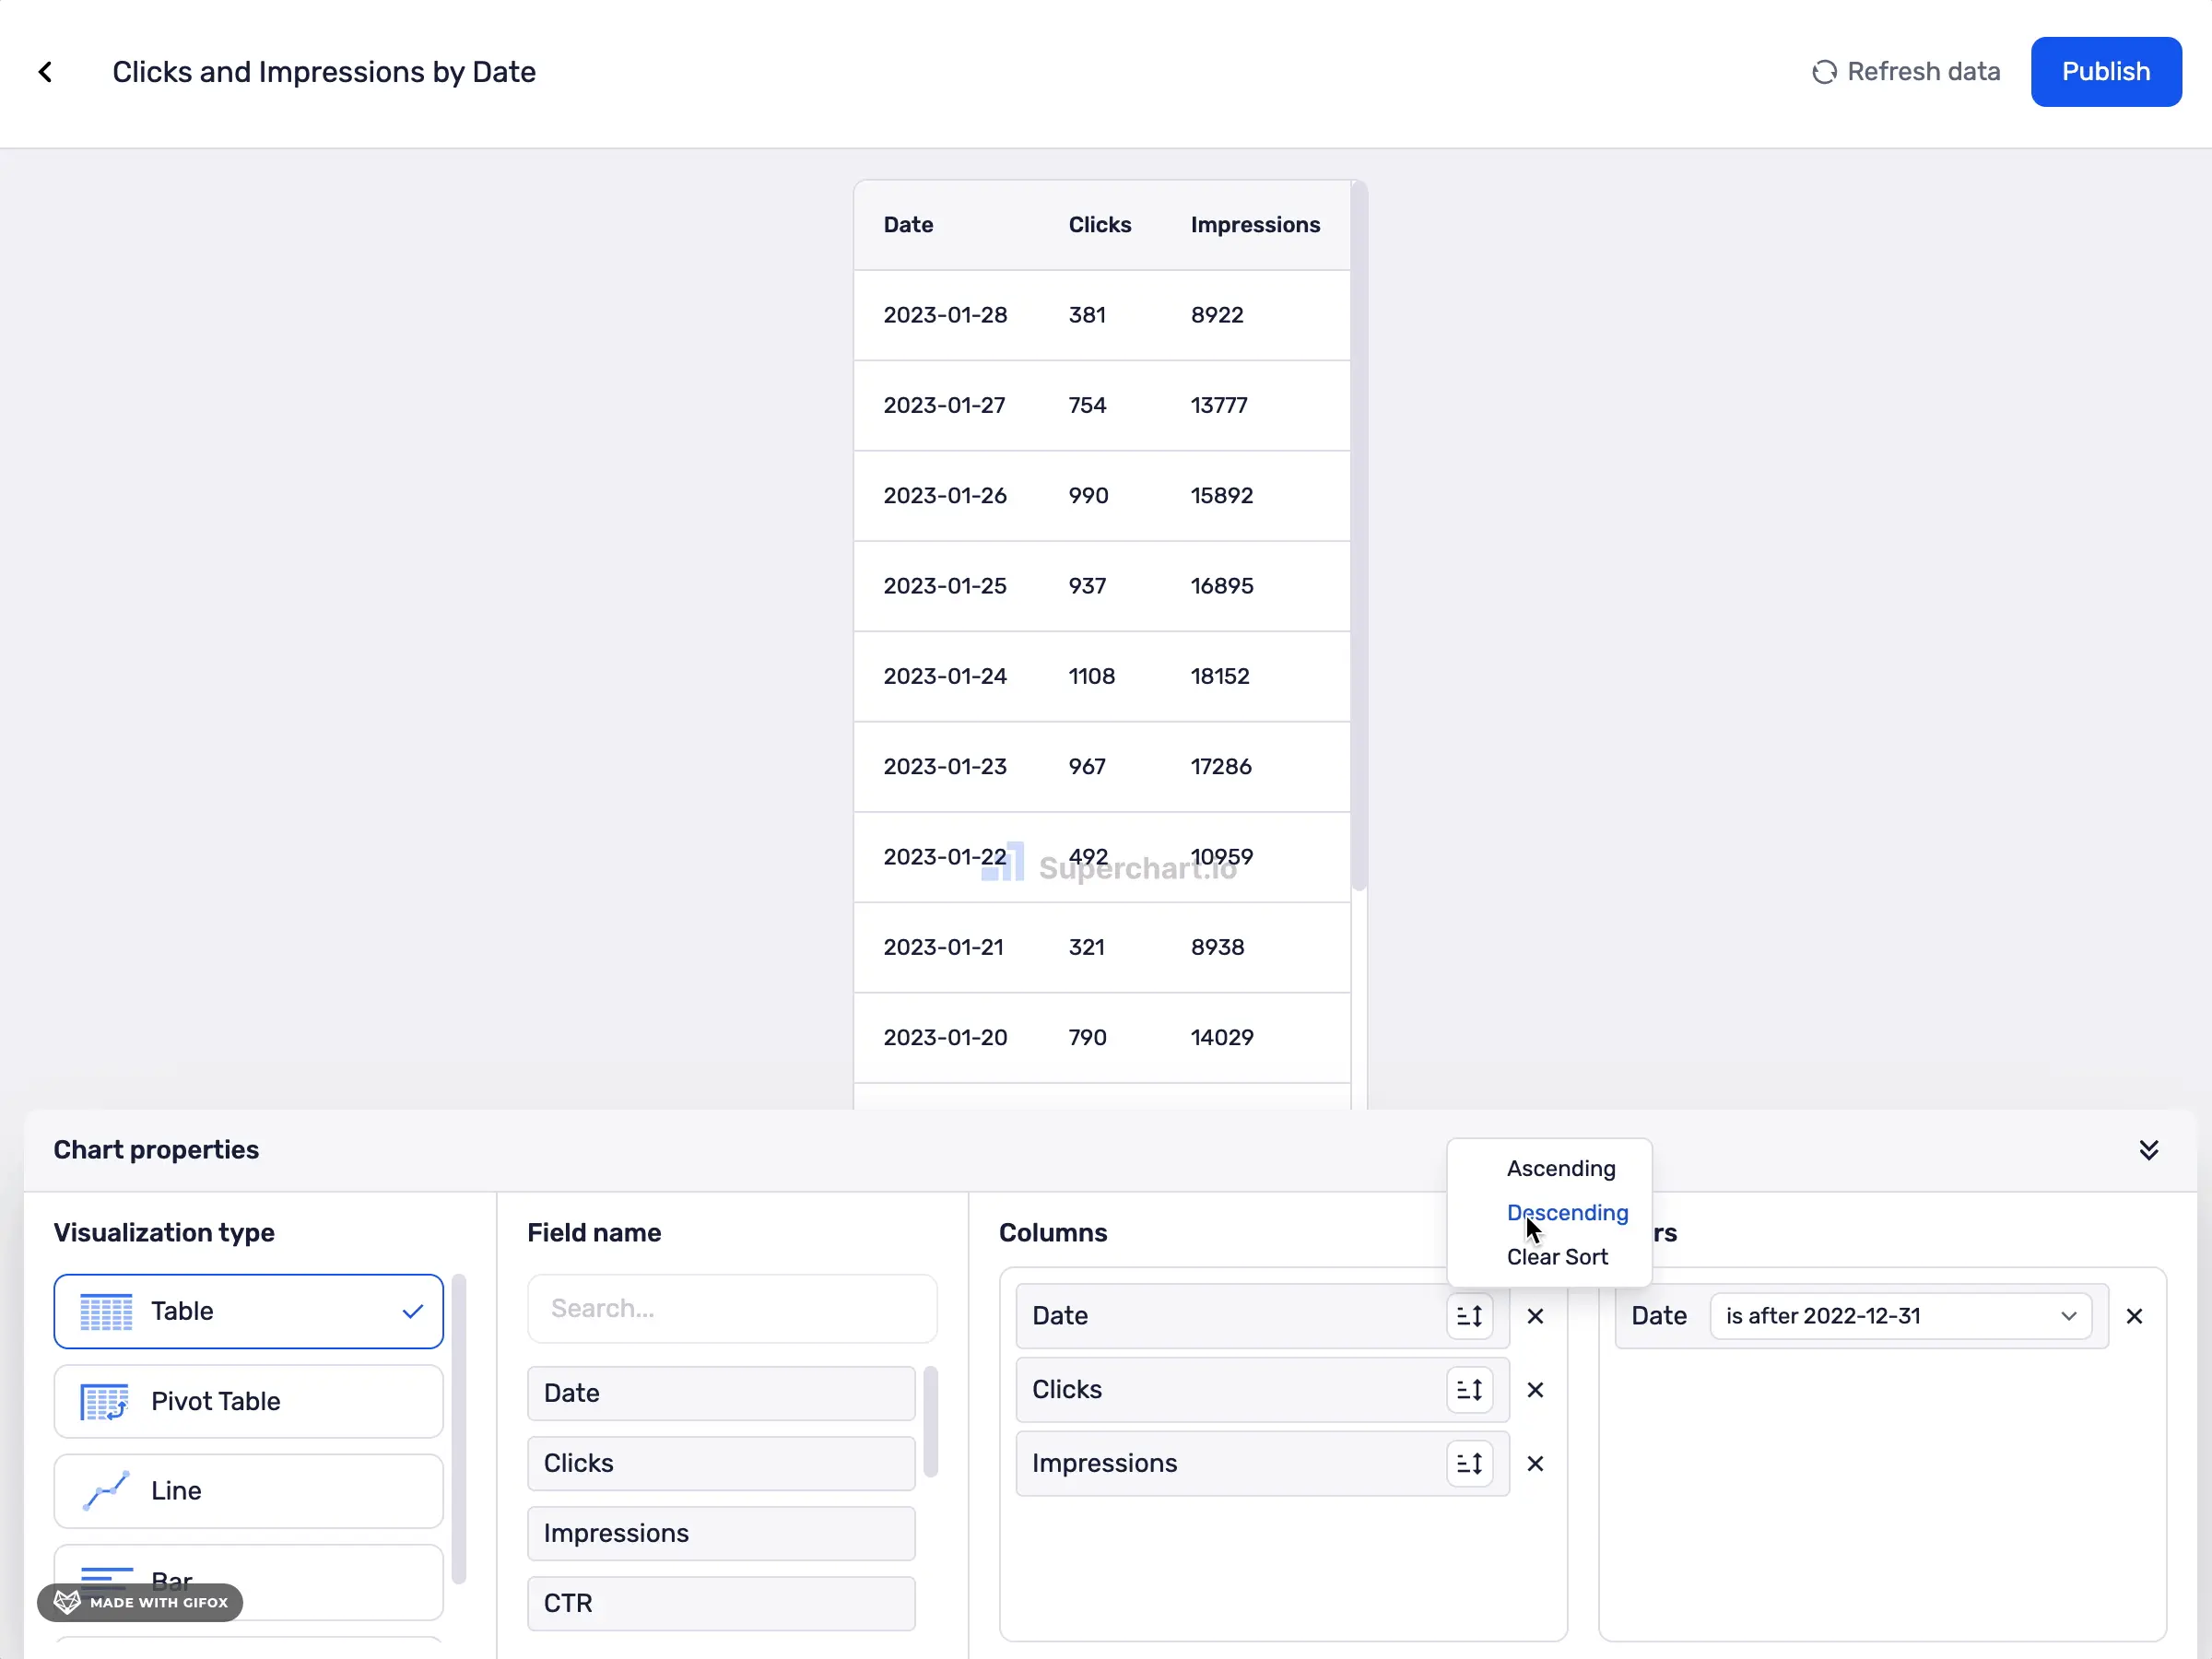This screenshot has height=1659, width=2212.
Task: Open sort options for the Clicks column
Action: (x=1469, y=1390)
